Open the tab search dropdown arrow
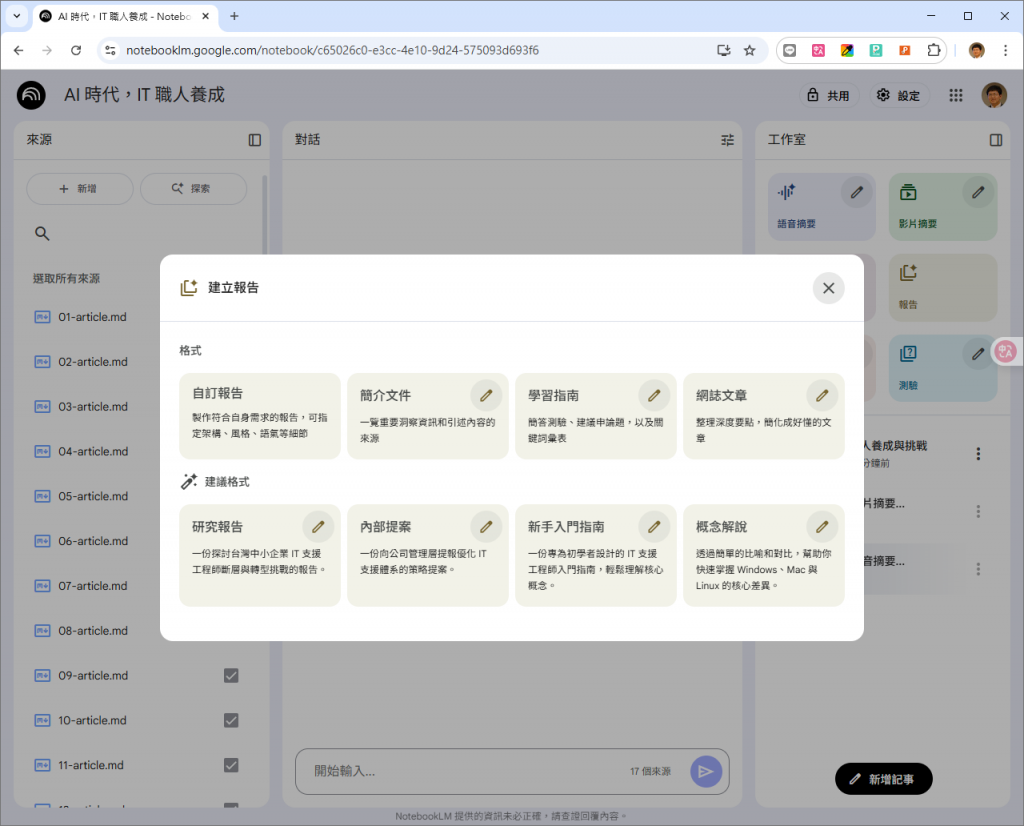Viewport: 1024px width, 826px height. 17,16
